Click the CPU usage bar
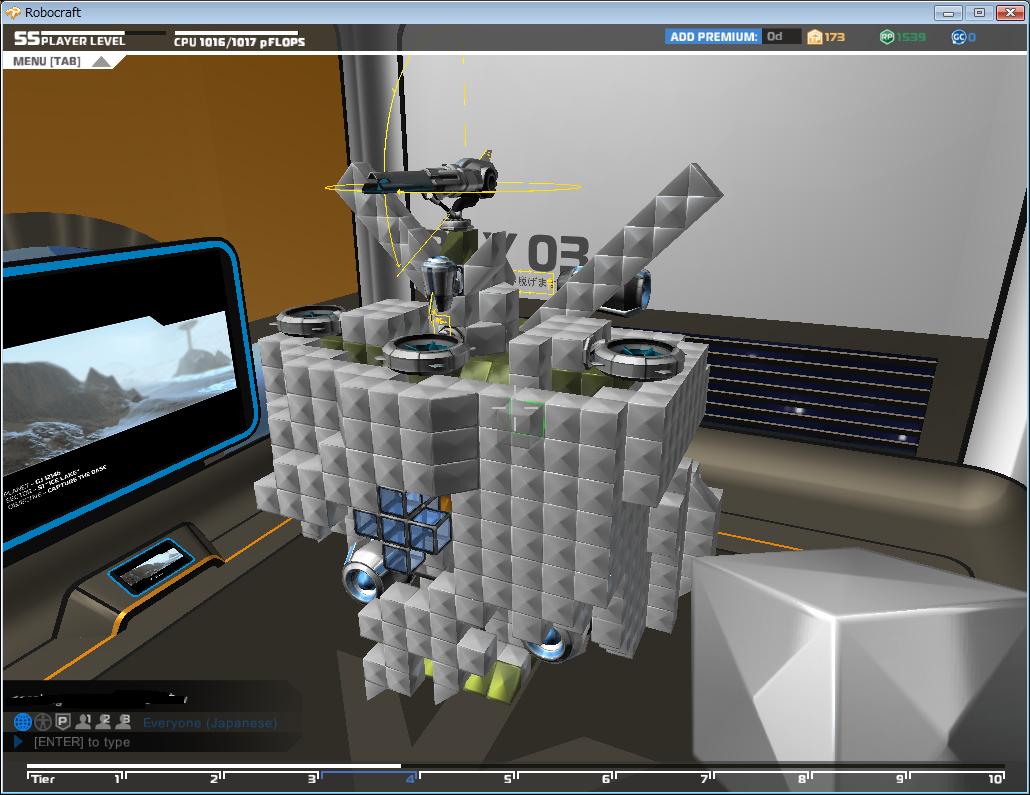The image size is (1030, 795). point(236,32)
